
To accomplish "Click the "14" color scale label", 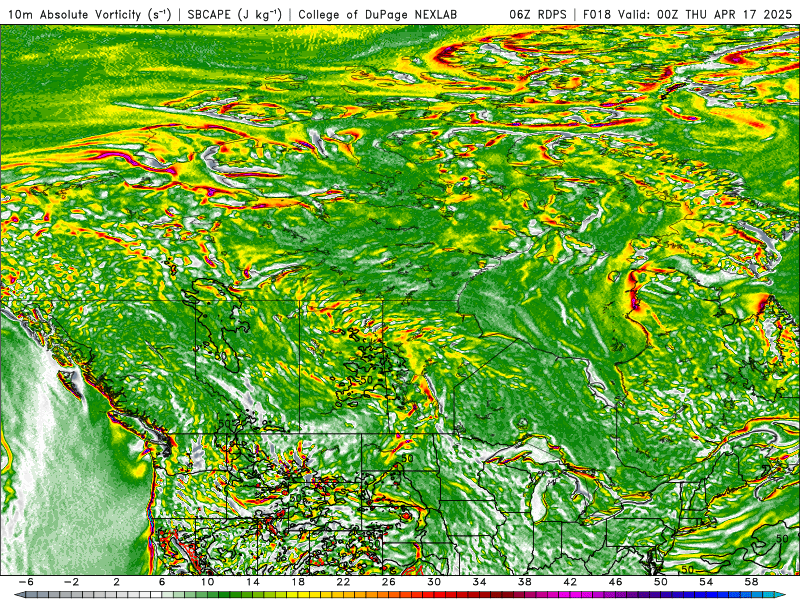I will point(253,582).
